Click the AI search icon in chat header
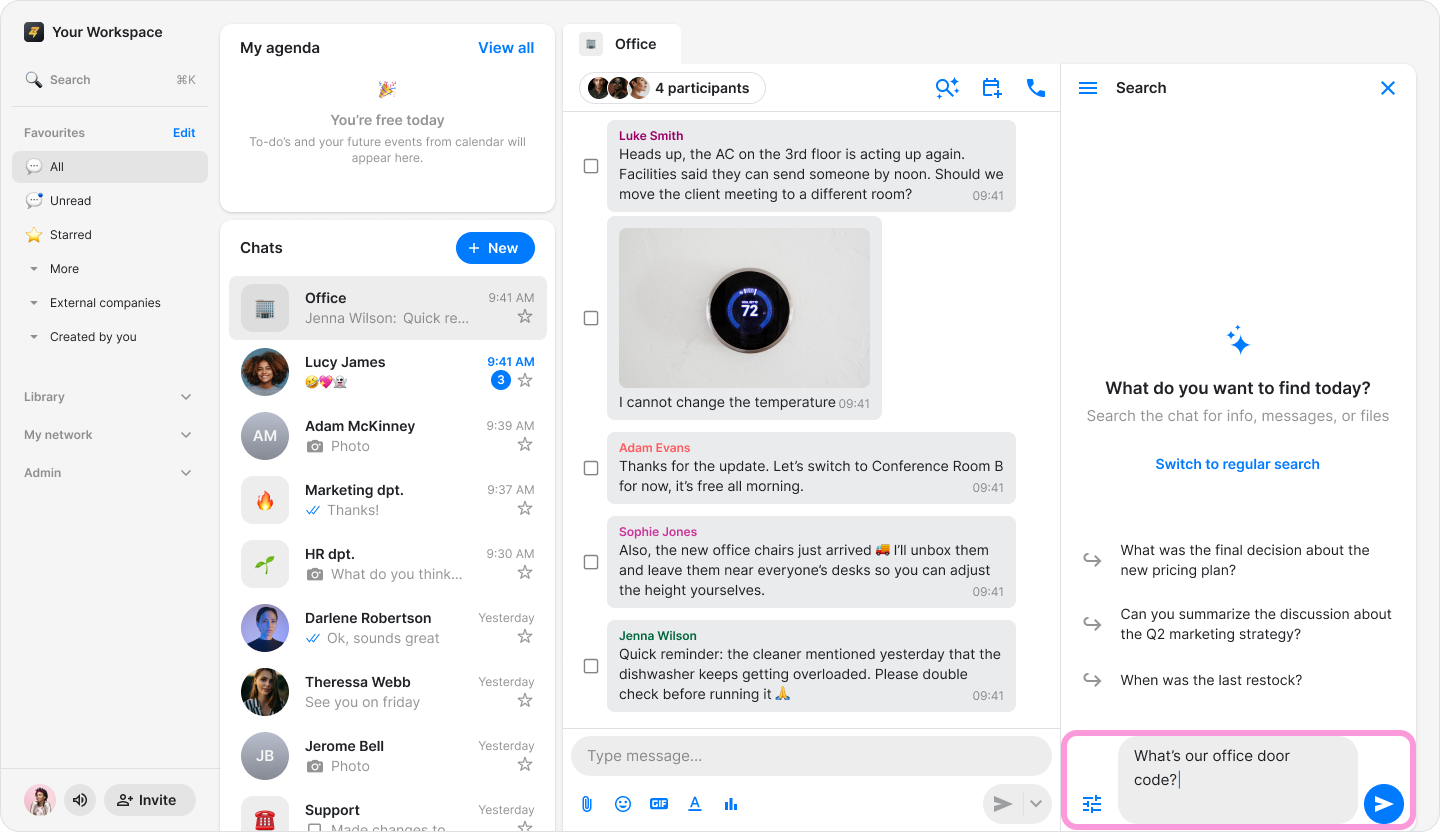 pos(947,88)
